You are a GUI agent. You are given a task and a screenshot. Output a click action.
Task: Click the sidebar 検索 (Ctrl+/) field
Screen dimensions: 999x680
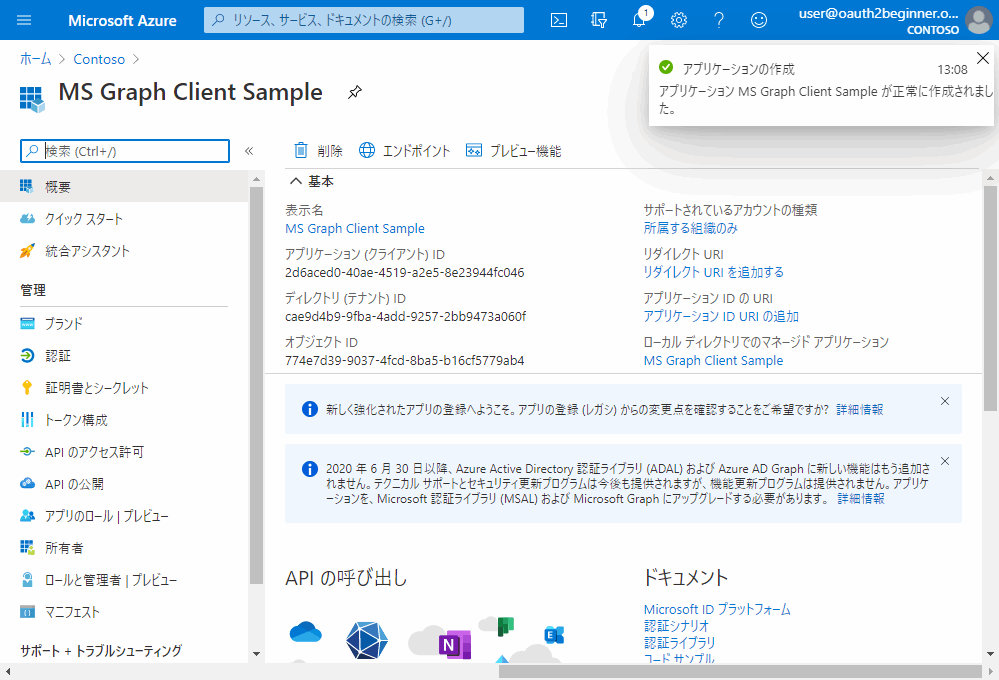125,151
